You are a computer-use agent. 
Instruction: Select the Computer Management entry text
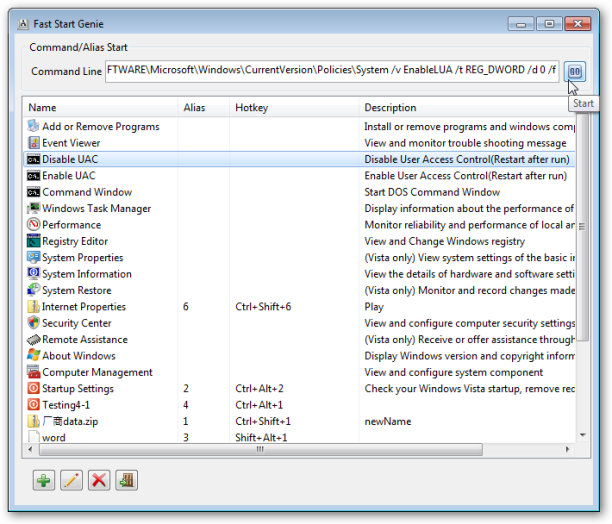(97, 373)
